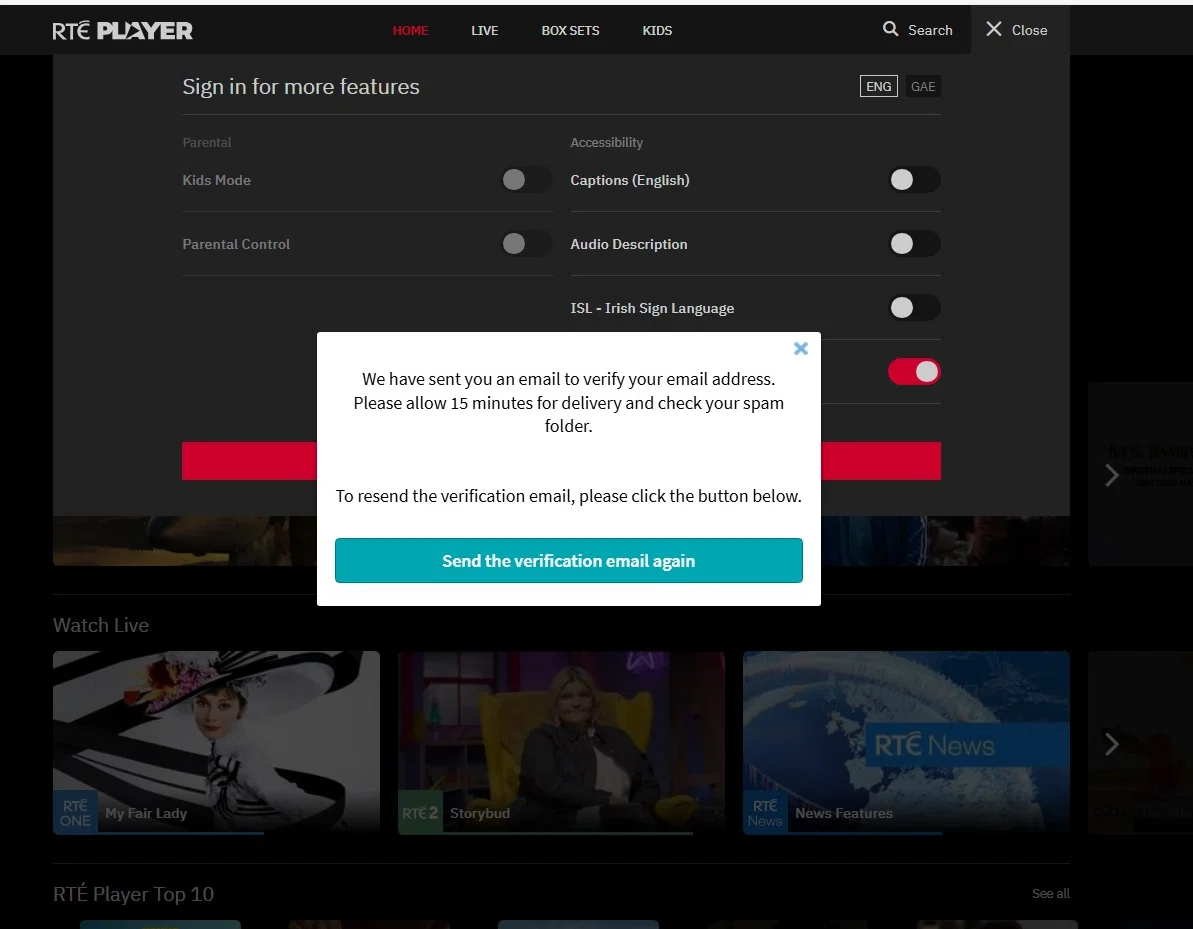This screenshot has height=929, width=1193.
Task: Click the Search label text
Action: click(x=930, y=30)
